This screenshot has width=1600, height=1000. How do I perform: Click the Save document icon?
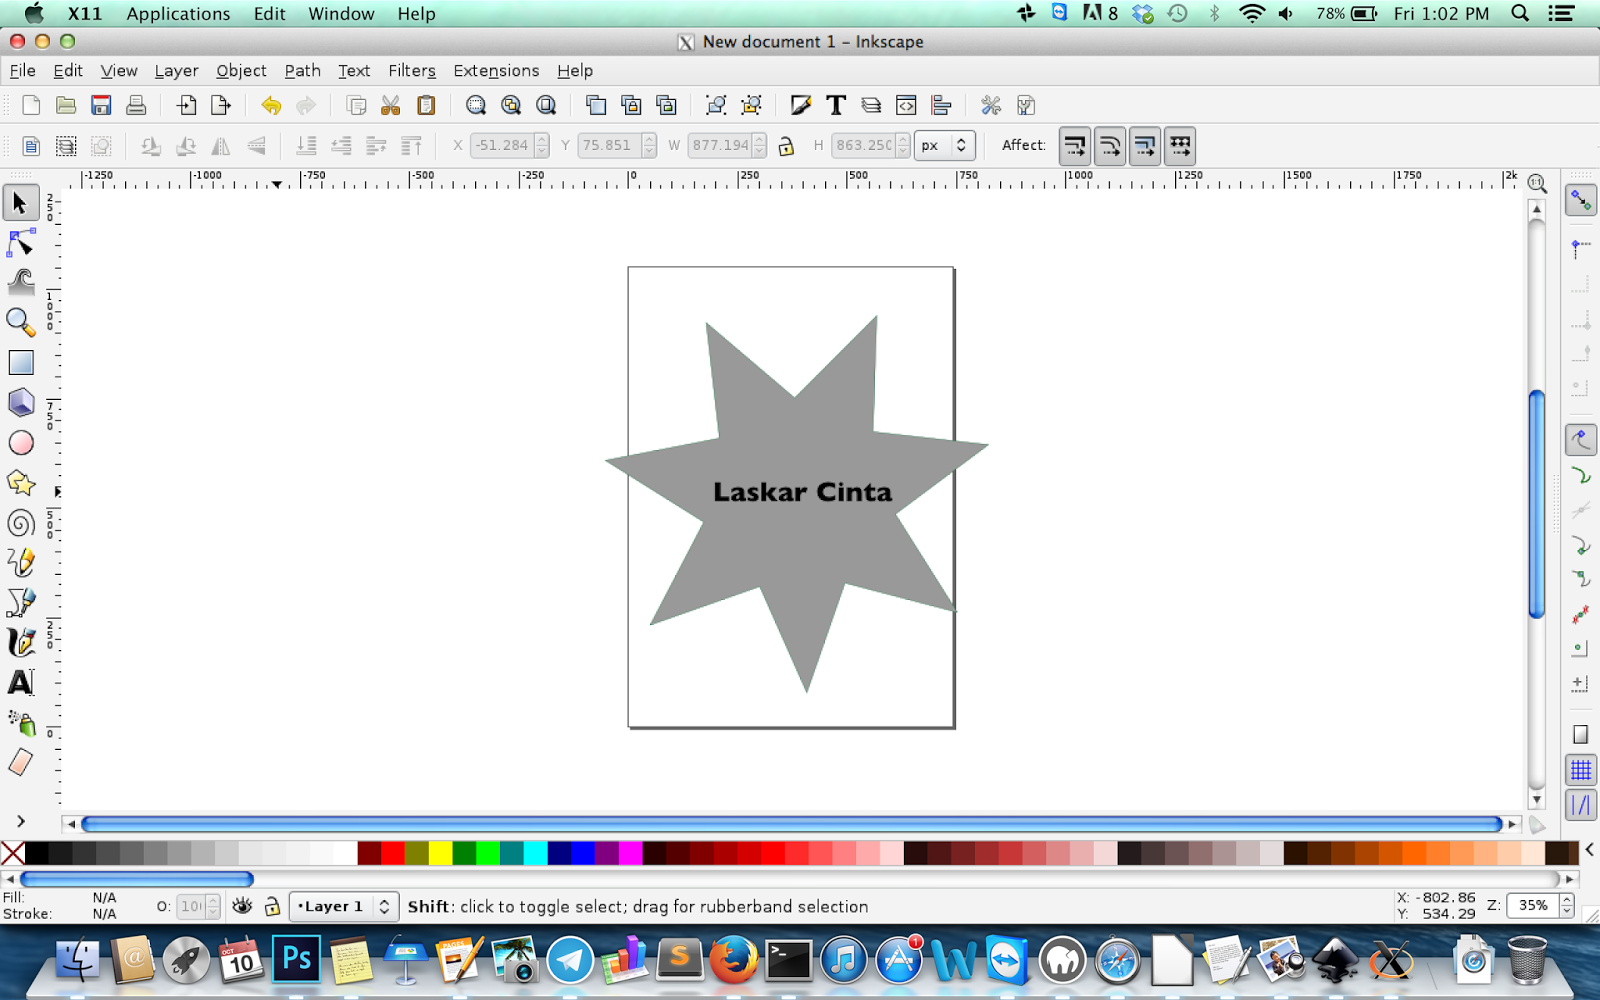101,105
